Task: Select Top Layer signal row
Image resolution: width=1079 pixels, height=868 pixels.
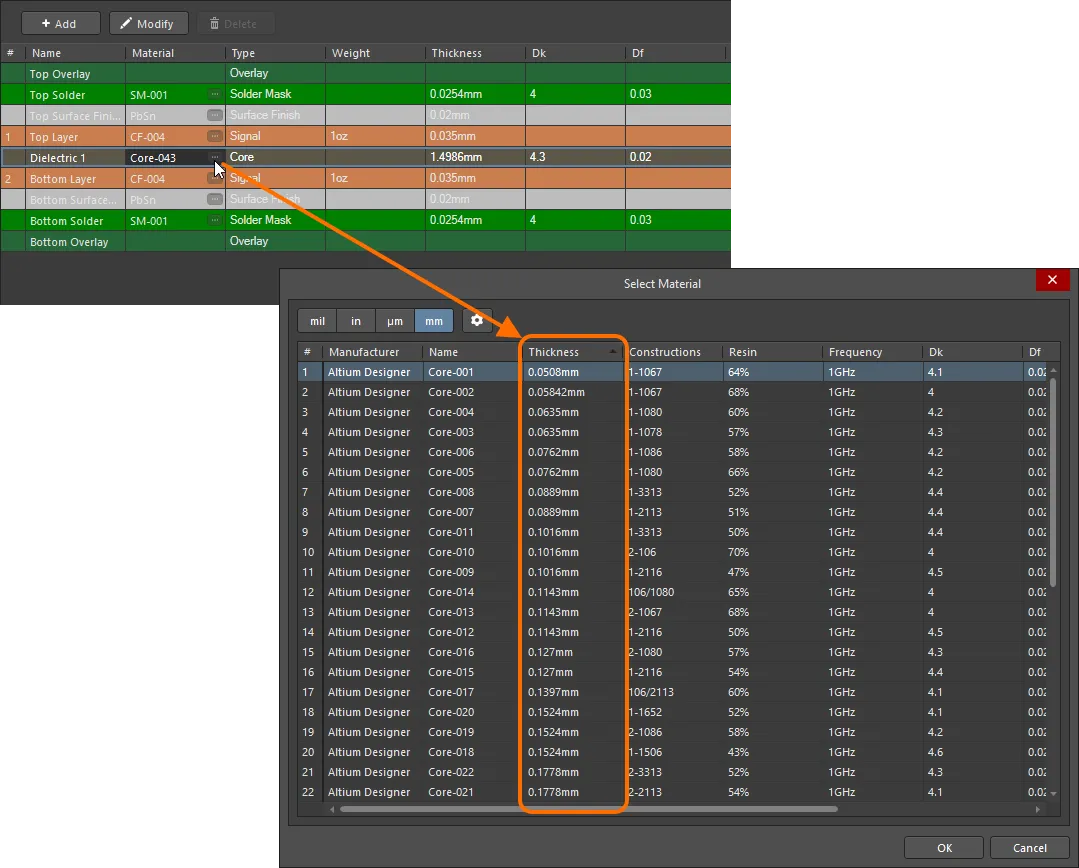Action: pos(365,136)
